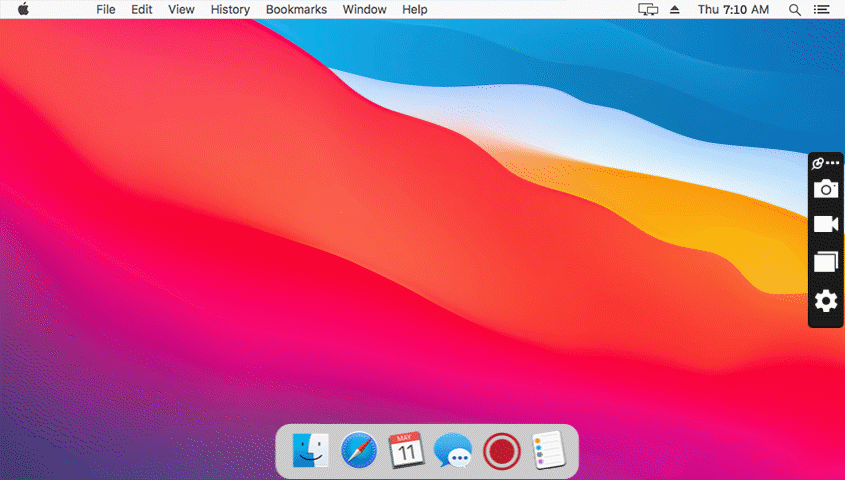This screenshot has width=845, height=480.
Task: Open Messages from the Dock
Action: pyautogui.click(x=453, y=452)
